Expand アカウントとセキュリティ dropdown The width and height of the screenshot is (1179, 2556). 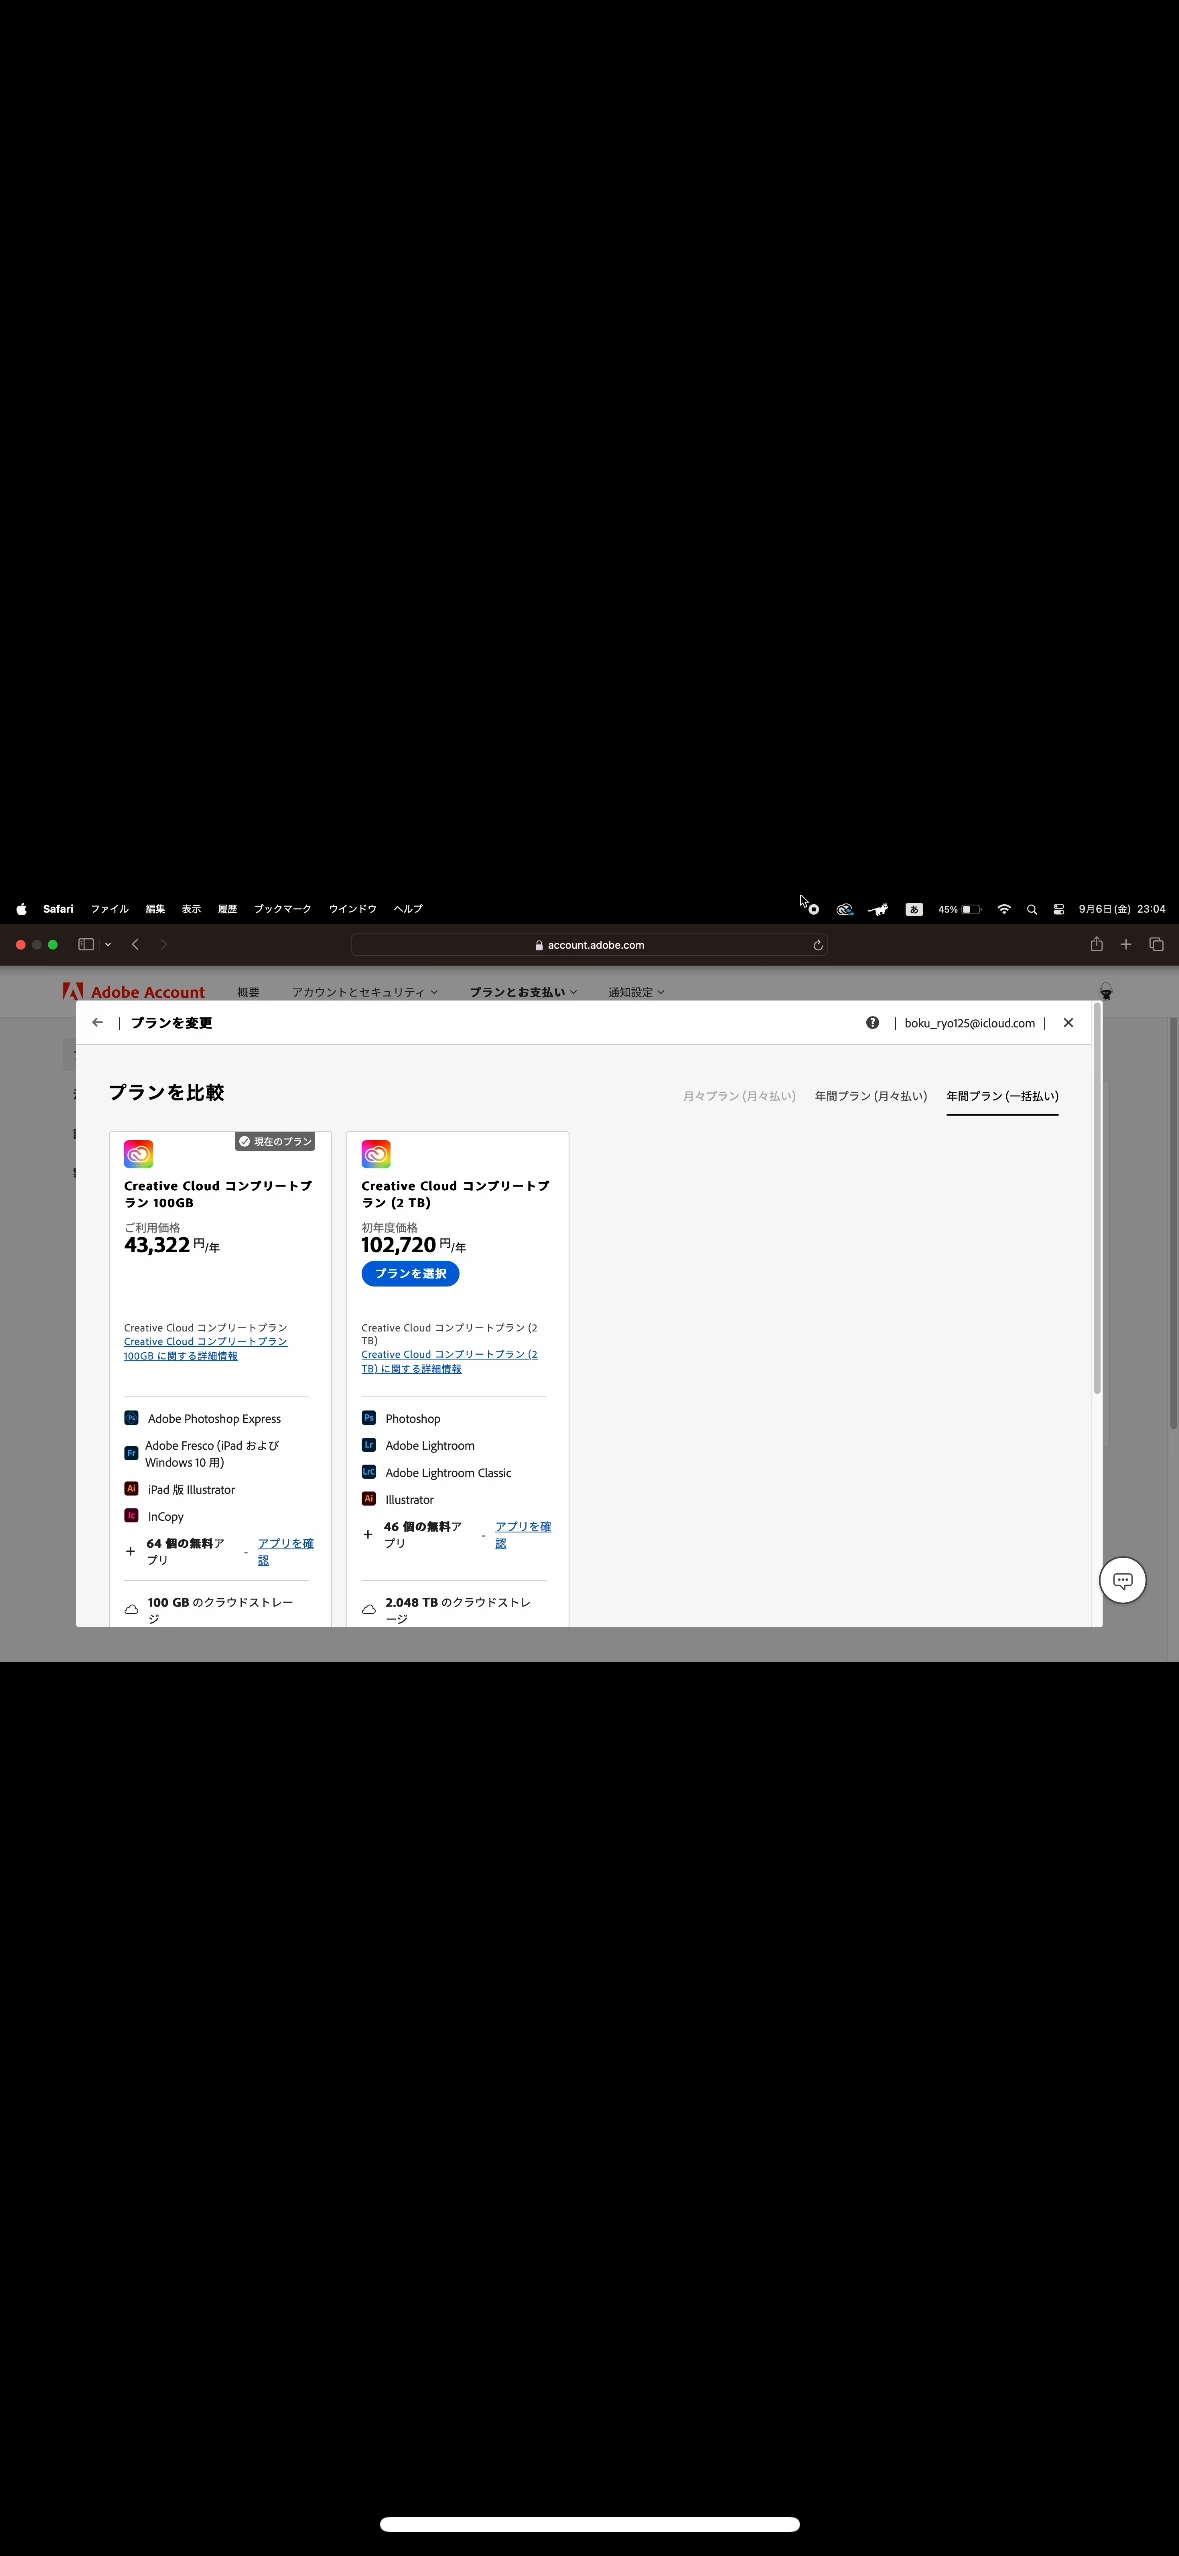[x=365, y=992]
